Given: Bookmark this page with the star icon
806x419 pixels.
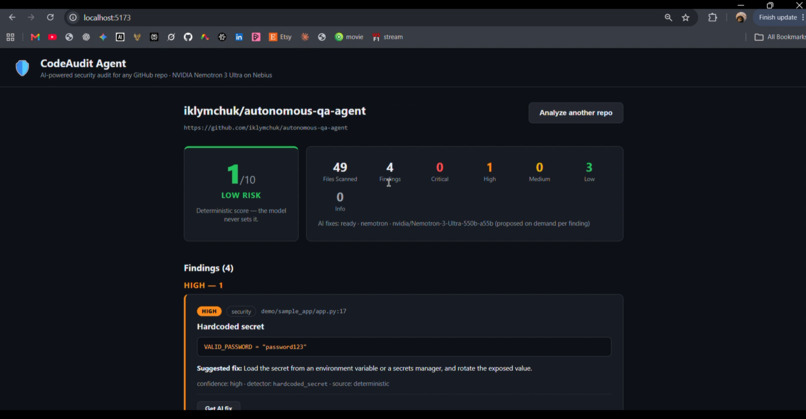Looking at the screenshot, I should pos(686,17).
